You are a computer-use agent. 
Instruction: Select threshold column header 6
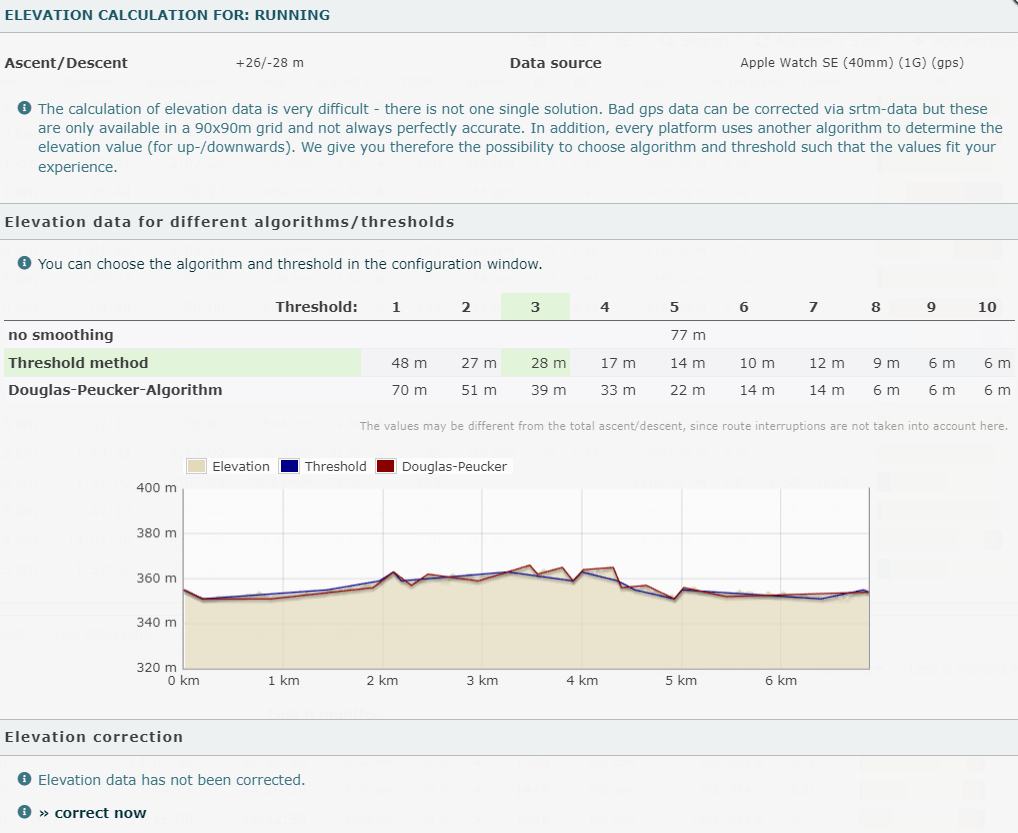pyautogui.click(x=744, y=307)
